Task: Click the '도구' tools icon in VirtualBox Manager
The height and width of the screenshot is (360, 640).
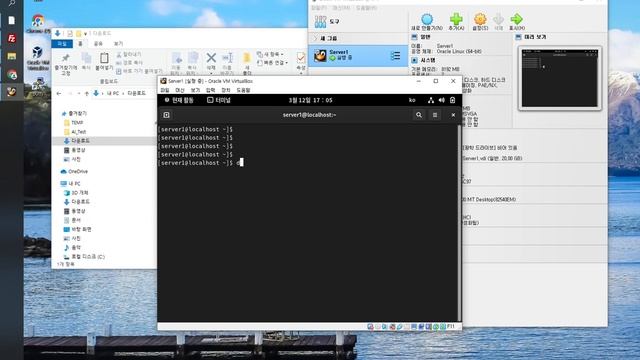Action: point(321,22)
